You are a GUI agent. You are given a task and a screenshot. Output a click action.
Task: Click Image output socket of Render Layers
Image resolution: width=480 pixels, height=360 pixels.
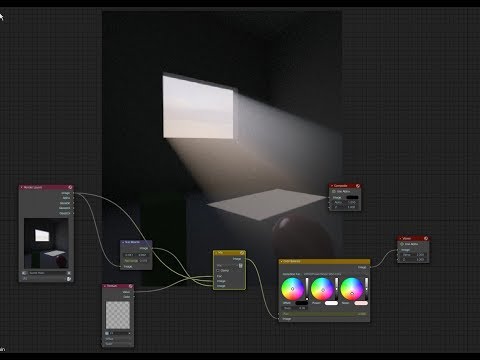click(74, 193)
